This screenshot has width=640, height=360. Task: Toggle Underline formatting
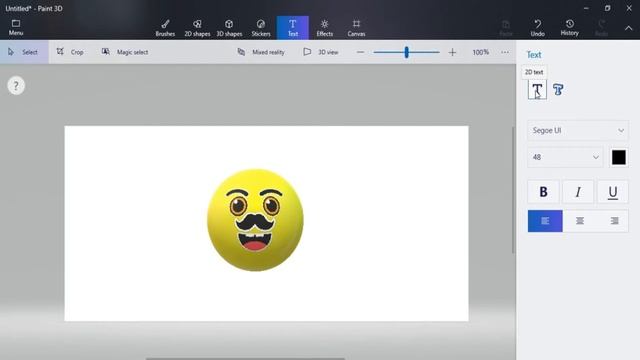click(x=613, y=191)
